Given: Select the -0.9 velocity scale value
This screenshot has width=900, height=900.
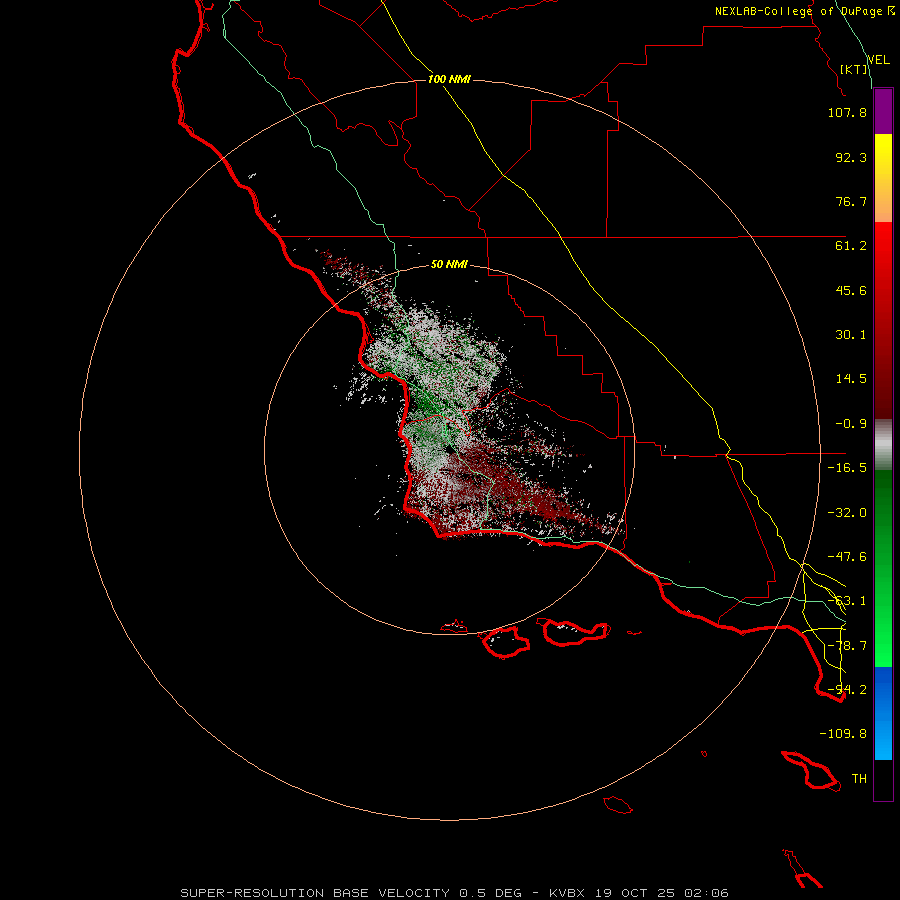Looking at the screenshot, I should tap(851, 424).
